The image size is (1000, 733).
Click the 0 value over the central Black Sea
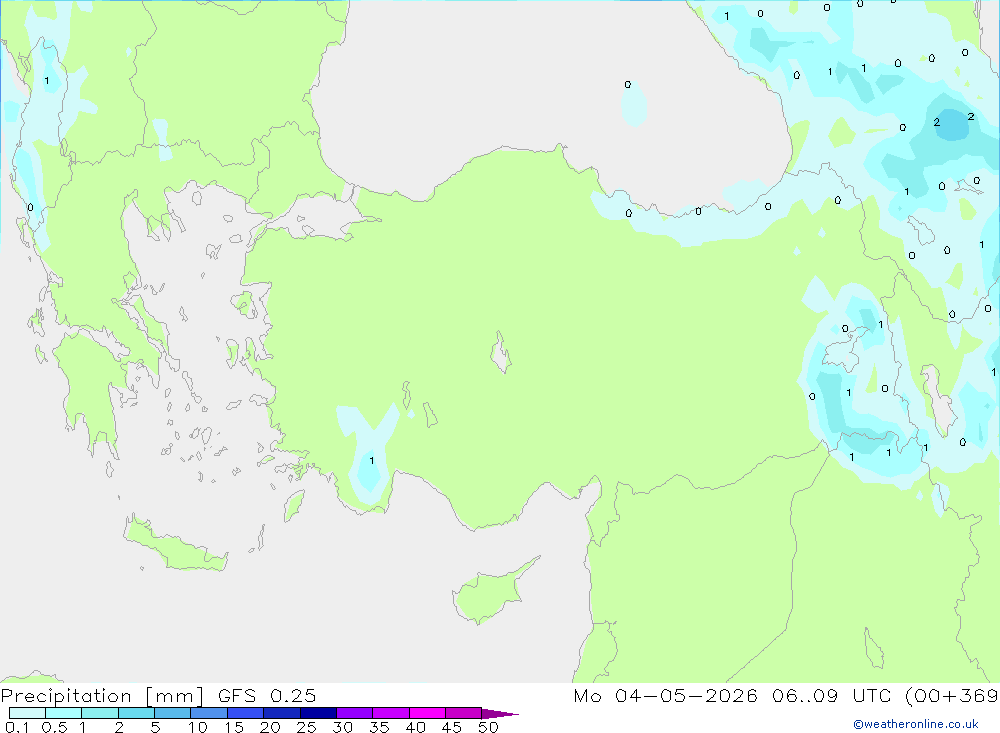coord(628,84)
